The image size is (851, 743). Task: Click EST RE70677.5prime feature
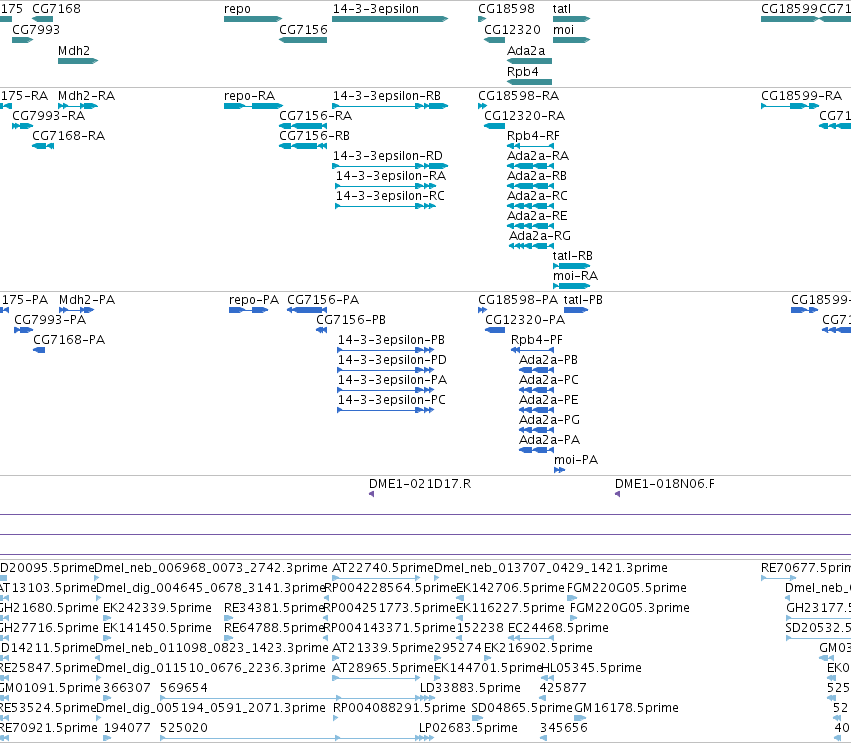pos(779,578)
